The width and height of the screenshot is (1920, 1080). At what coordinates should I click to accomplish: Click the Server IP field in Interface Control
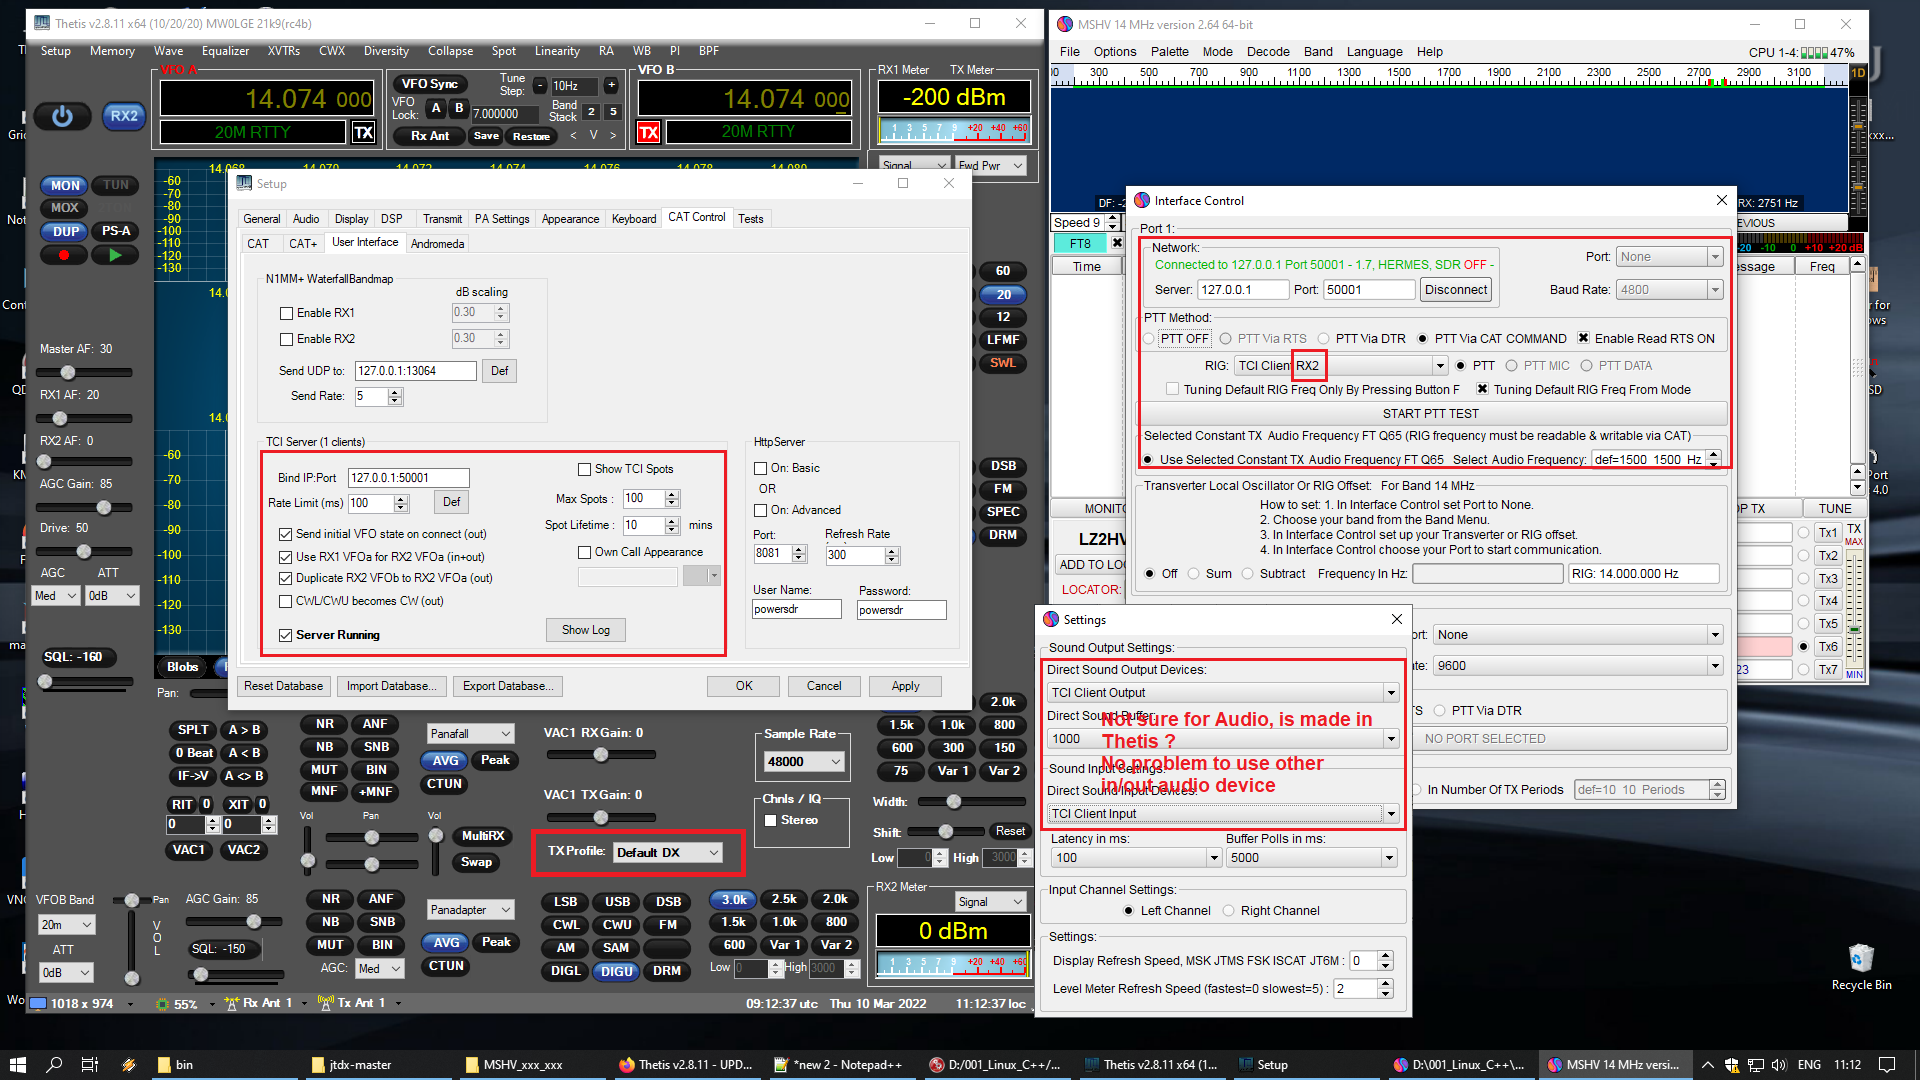click(1242, 290)
